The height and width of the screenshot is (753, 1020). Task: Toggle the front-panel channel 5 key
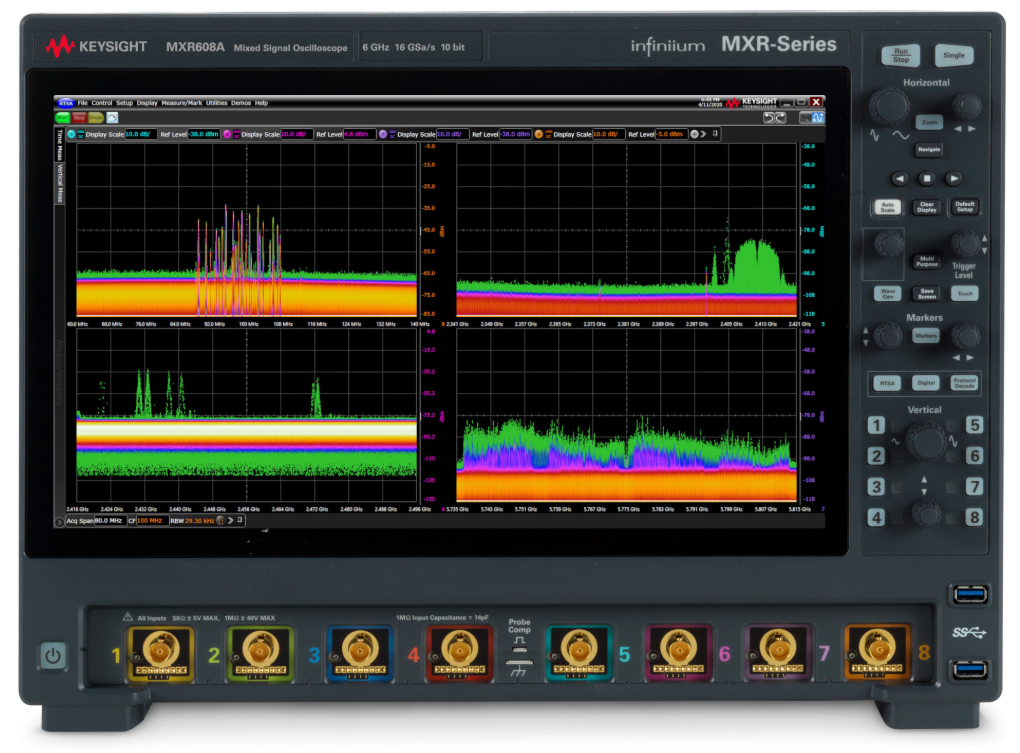pyautogui.click(x=974, y=425)
